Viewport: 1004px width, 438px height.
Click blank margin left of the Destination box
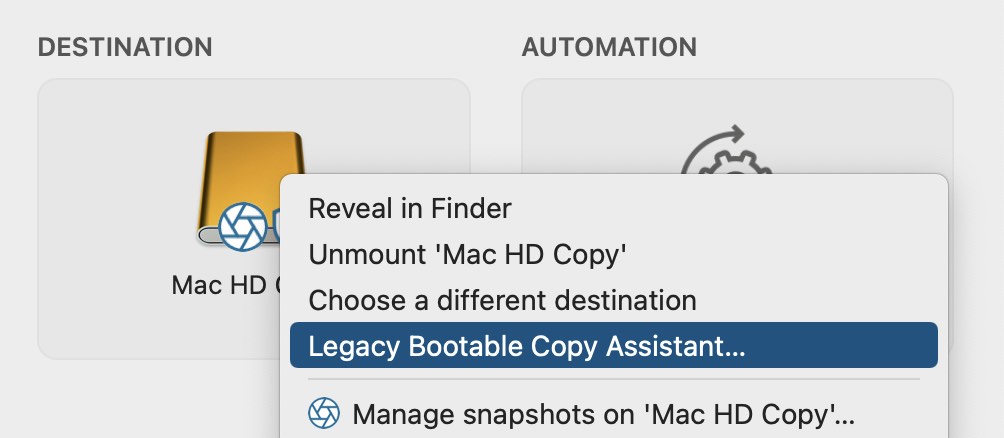pyautogui.click(x=18, y=220)
